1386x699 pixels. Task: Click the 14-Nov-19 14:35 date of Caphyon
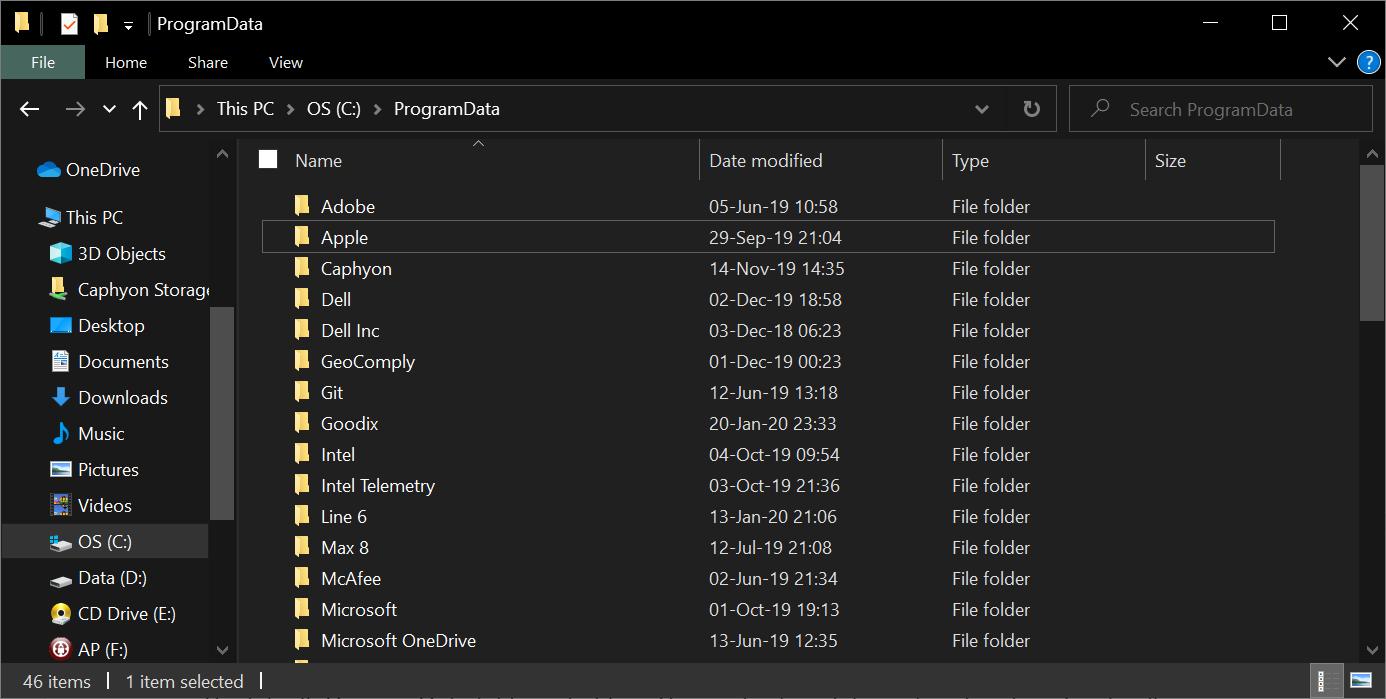(x=777, y=269)
